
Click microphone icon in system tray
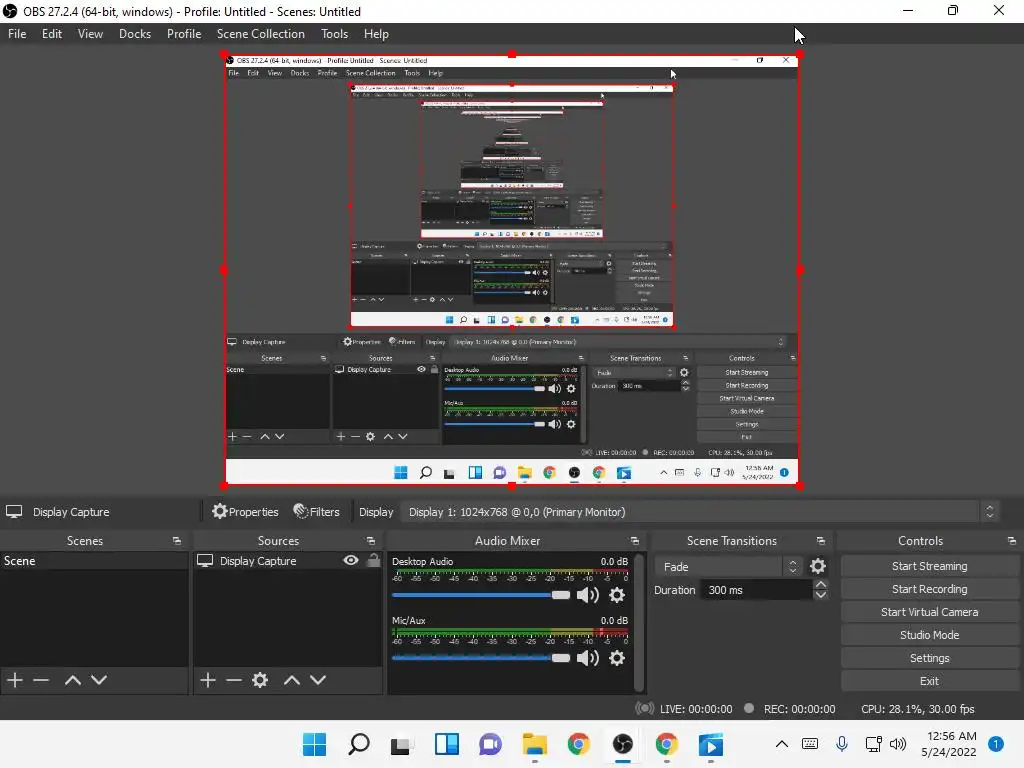pos(842,744)
